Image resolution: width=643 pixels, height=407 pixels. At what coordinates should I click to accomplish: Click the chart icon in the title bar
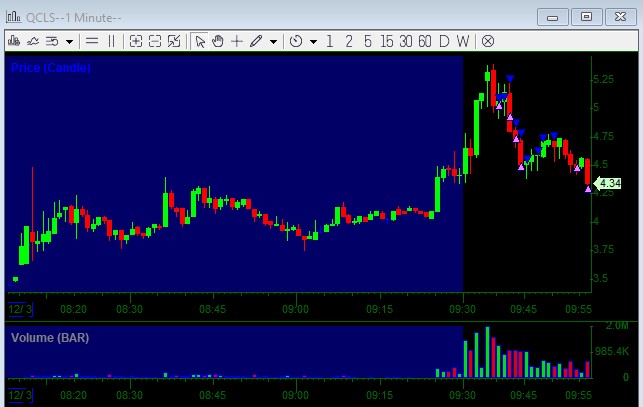pos(14,17)
